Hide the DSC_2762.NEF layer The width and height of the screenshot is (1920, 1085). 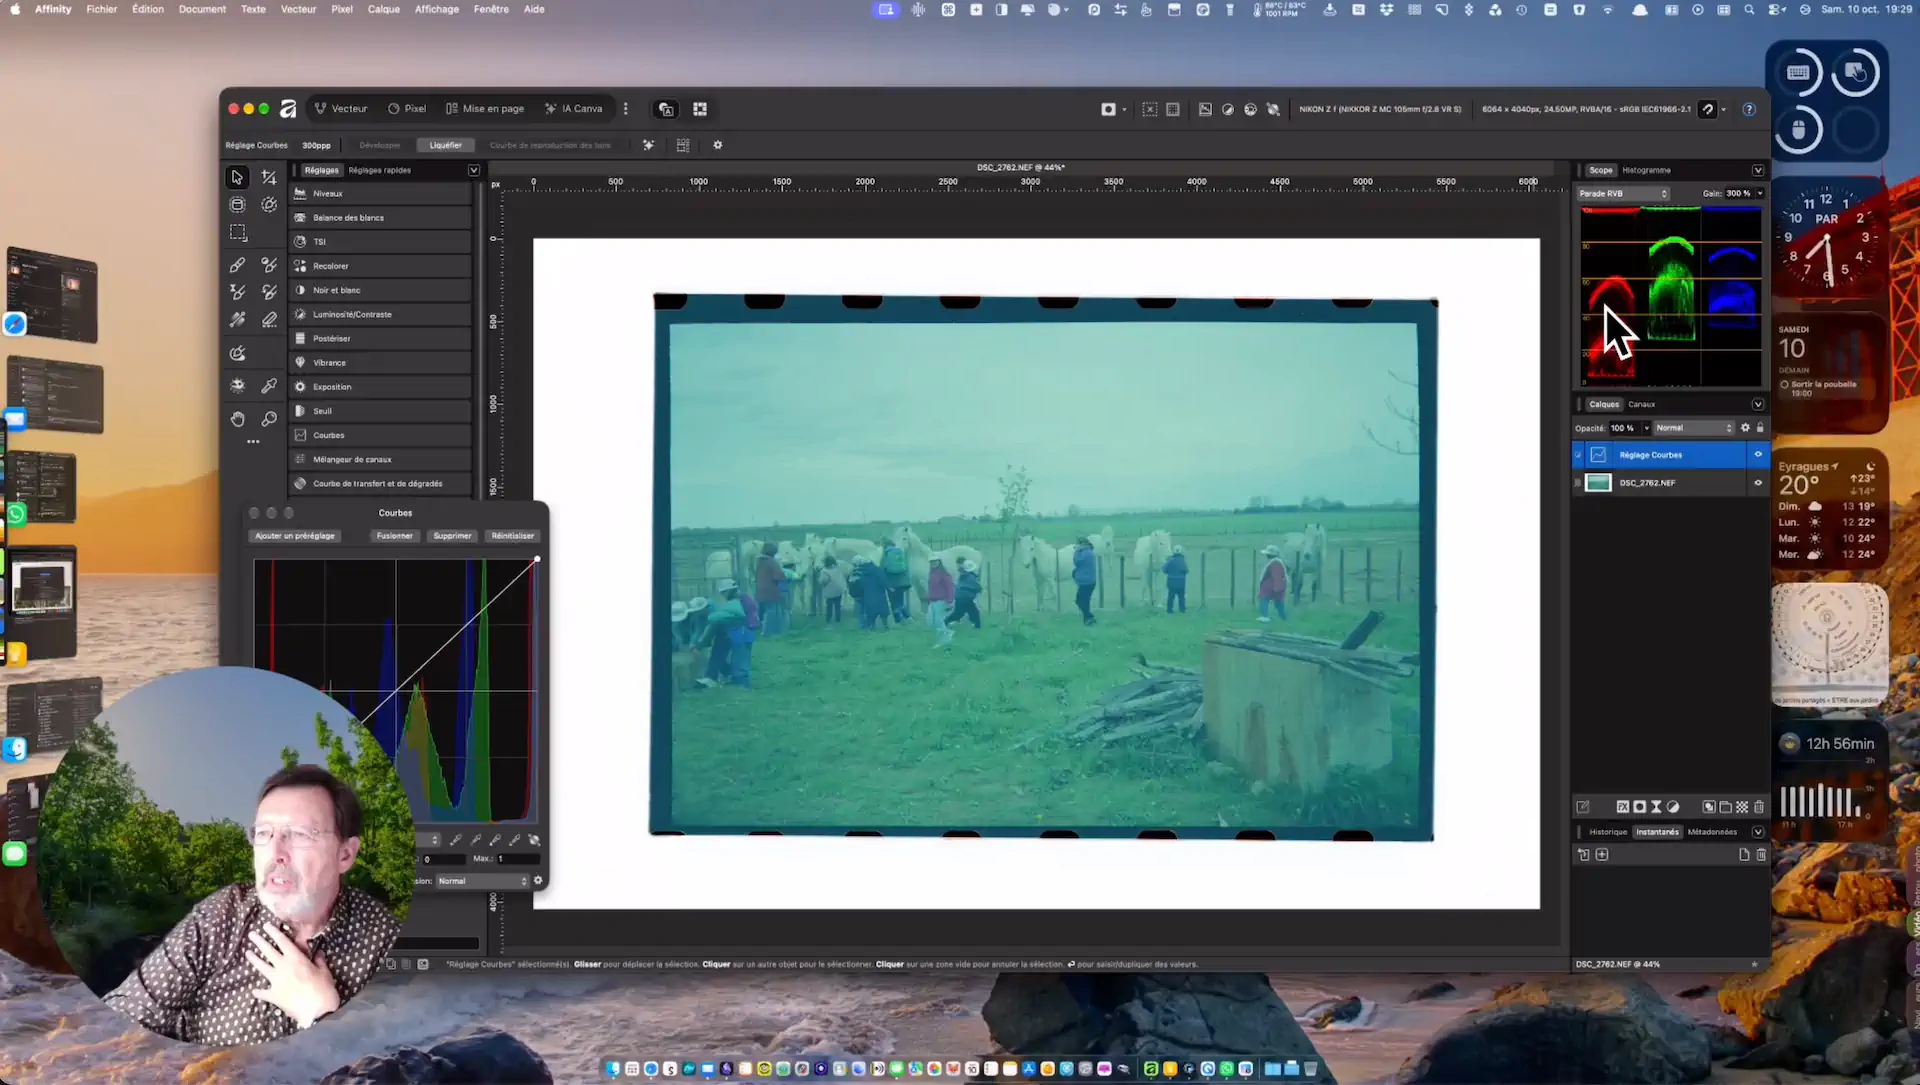1758,483
